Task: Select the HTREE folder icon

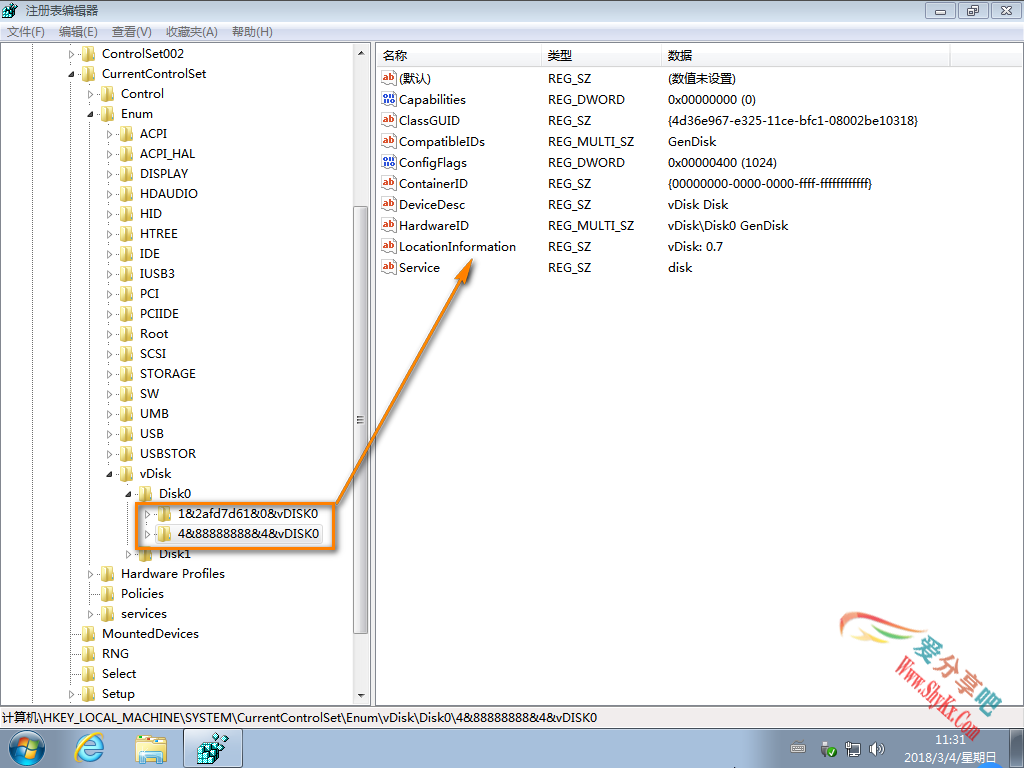Action: coord(126,234)
